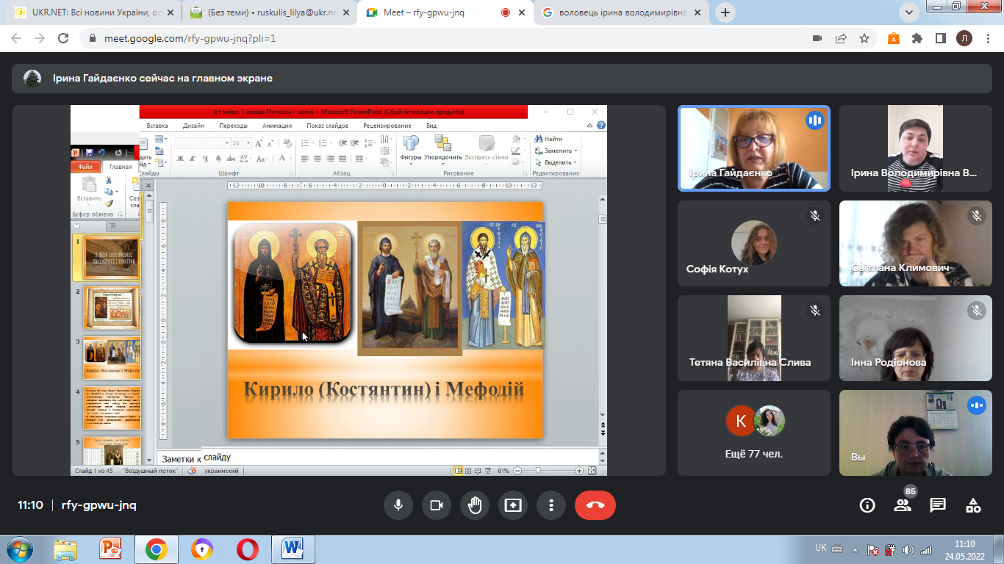
Task: Click the Present now screen share icon
Action: click(512, 505)
